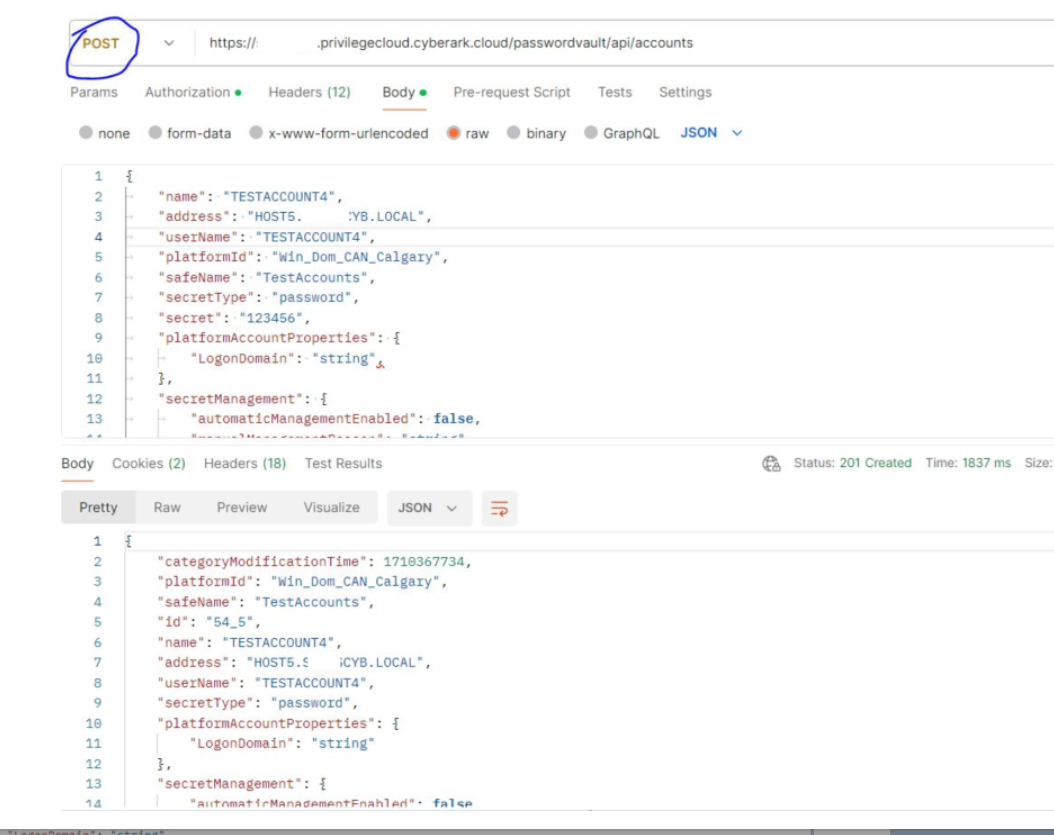Click the response "platformAccountProperties" line

(278, 723)
